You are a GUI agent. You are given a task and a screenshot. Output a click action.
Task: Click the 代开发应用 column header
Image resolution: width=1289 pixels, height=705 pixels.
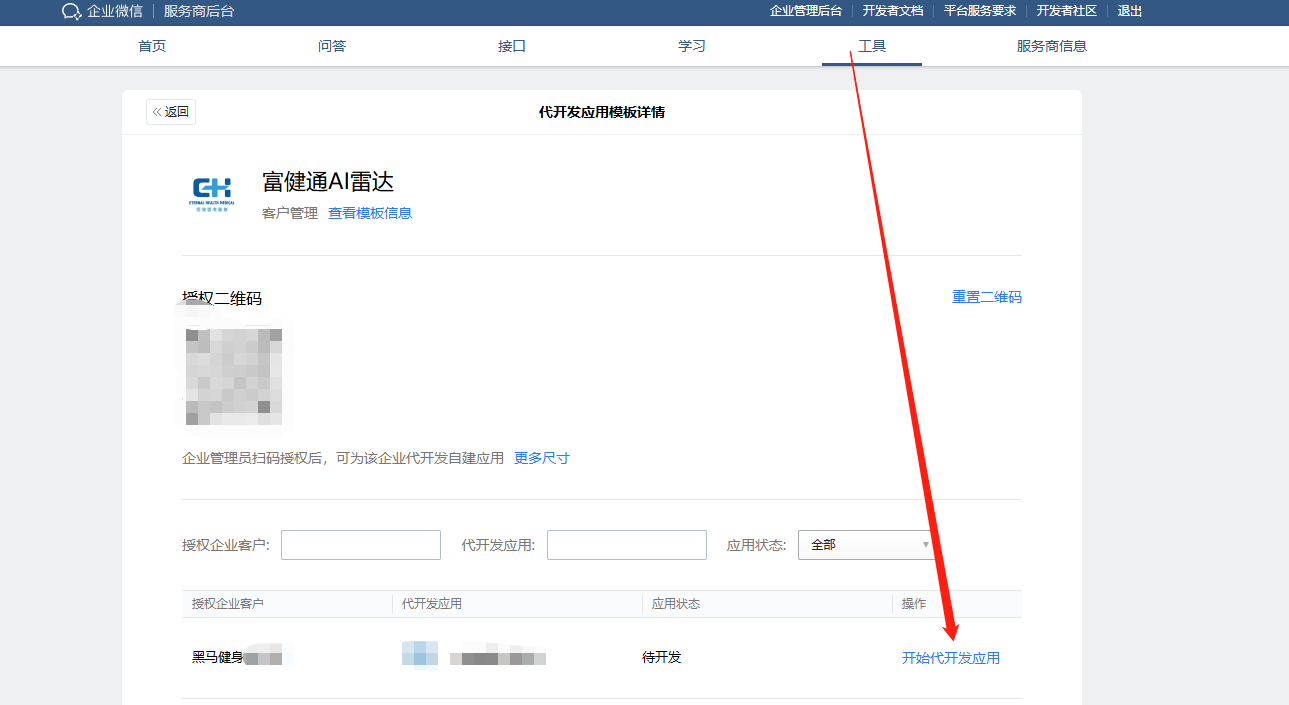click(432, 604)
